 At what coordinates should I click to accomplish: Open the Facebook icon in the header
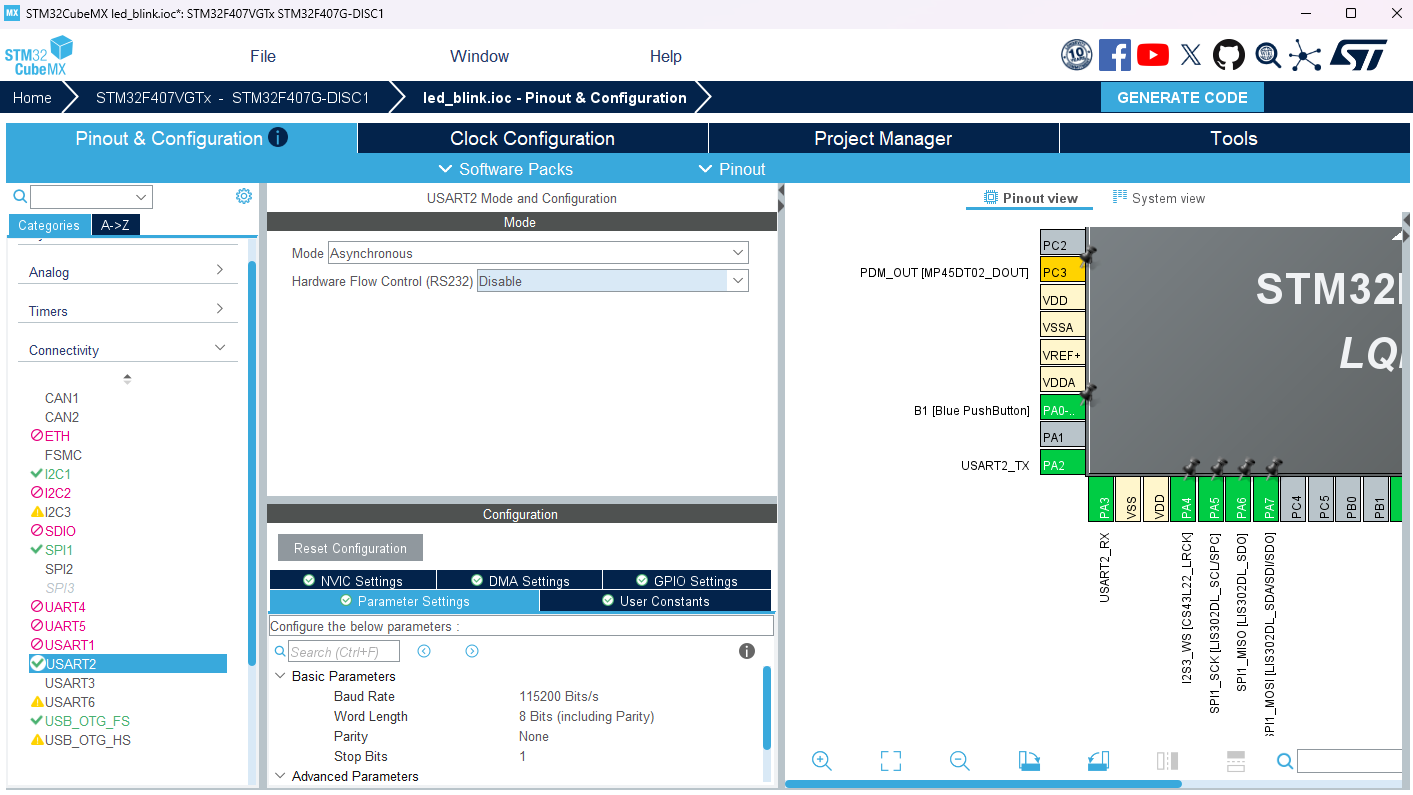pyautogui.click(x=1115, y=55)
